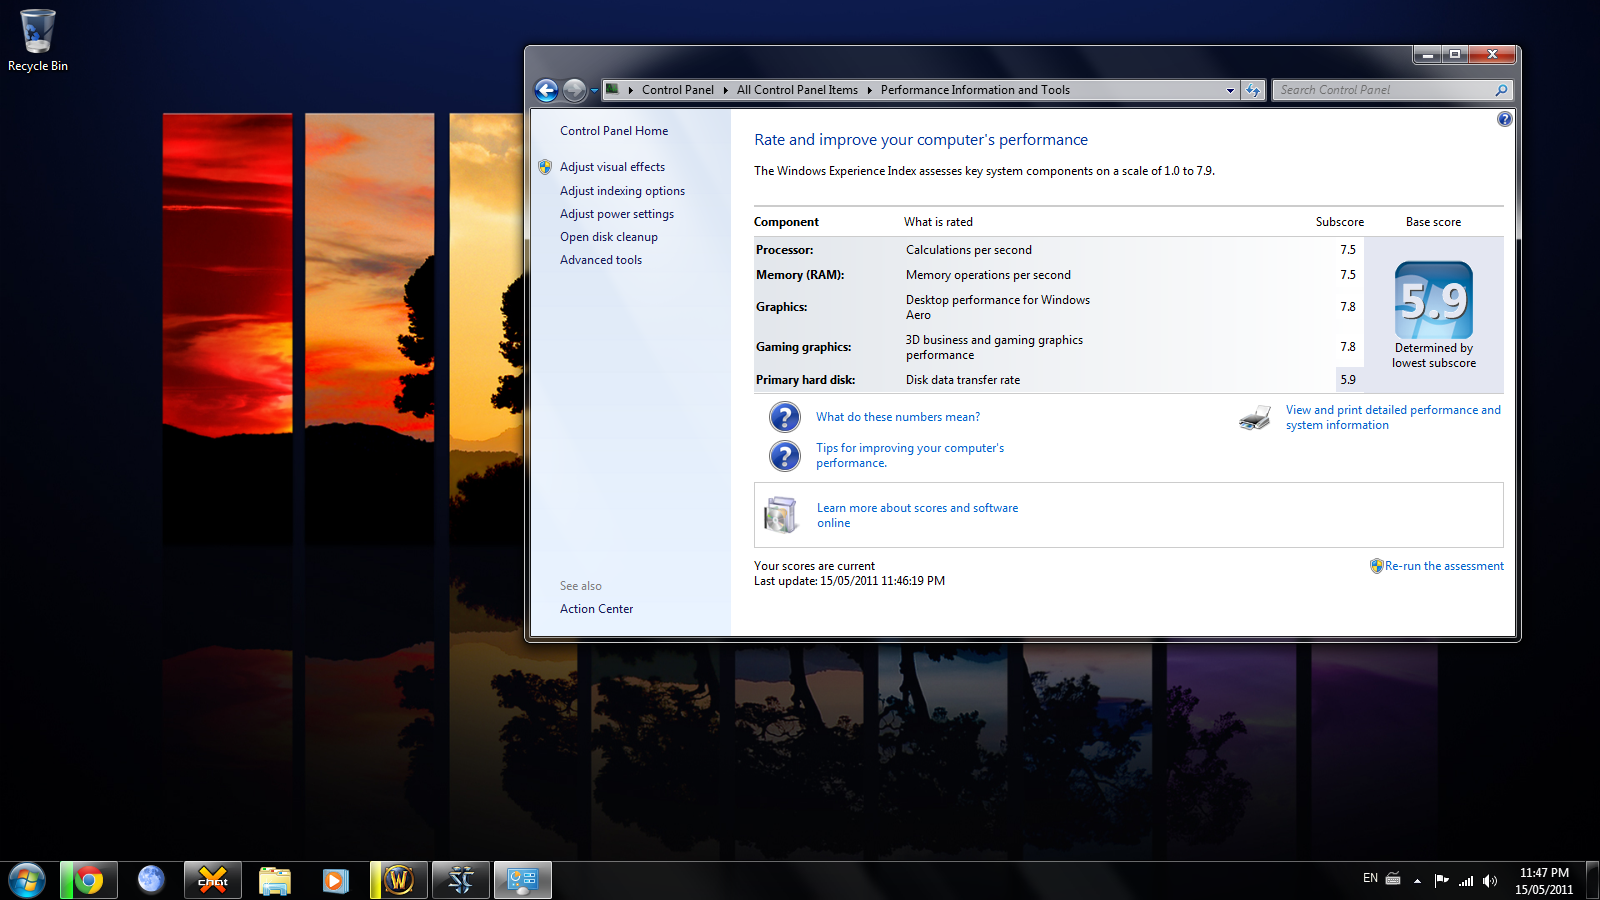The height and width of the screenshot is (900, 1600).
Task: Click the printer icon for detailed performance info
Action: point(1254,418)
